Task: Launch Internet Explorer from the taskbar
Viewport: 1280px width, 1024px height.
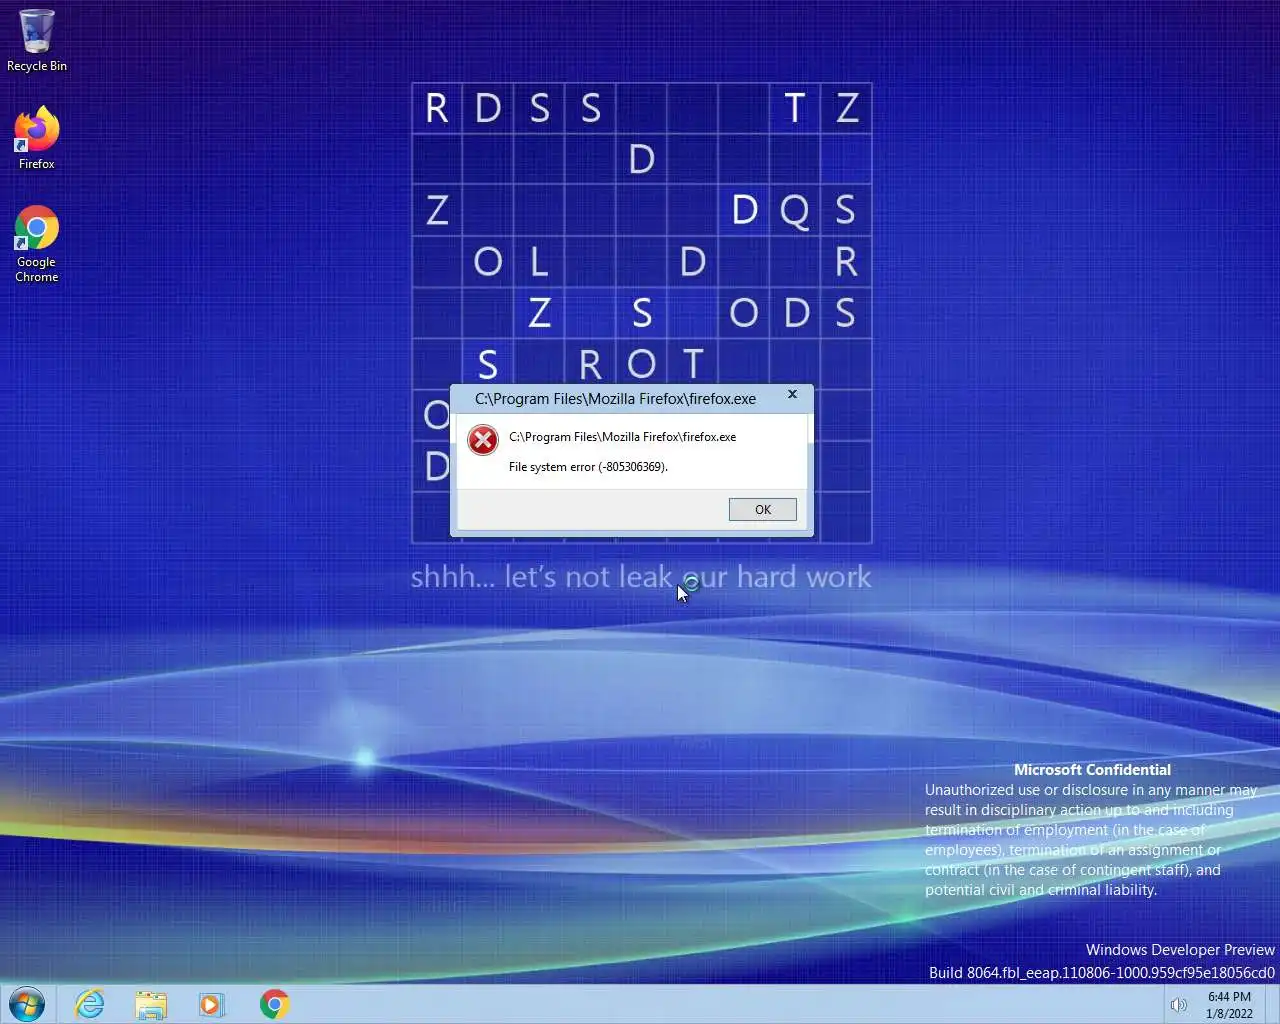Action: pyautogui.click(x=90, y=1004)
